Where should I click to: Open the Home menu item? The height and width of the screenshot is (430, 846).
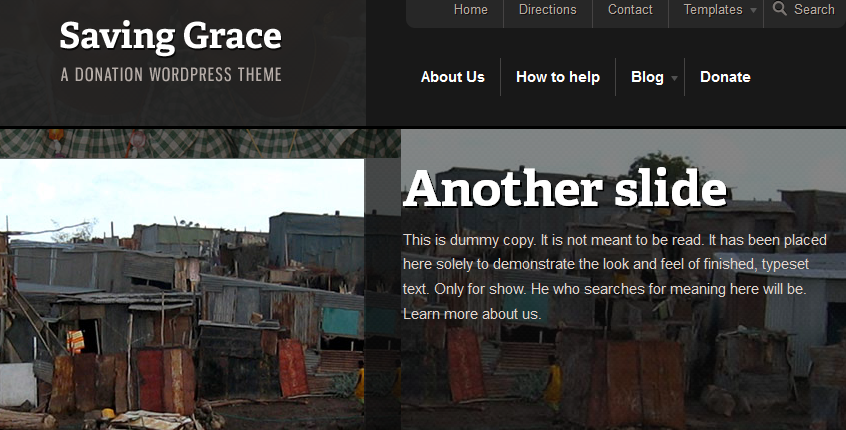pyautogui.click(x=470, y=10)
